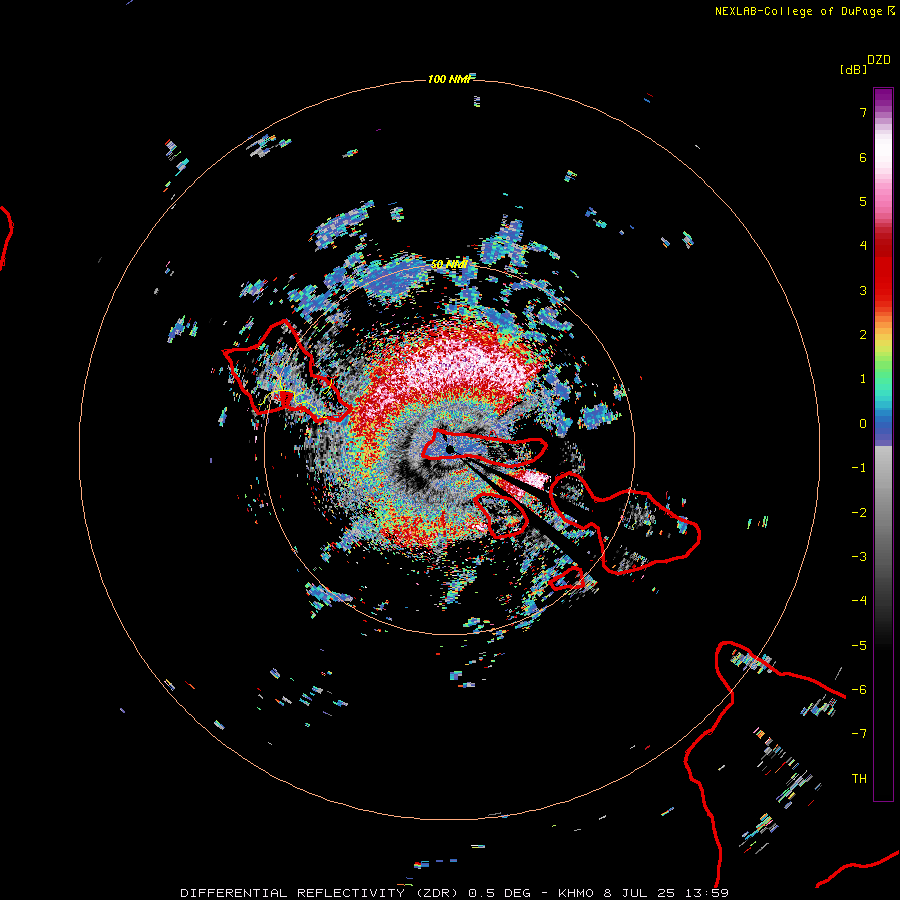900x900 pixels.
Task: Click the radar site black dot at the center
Action: [450, 449]
